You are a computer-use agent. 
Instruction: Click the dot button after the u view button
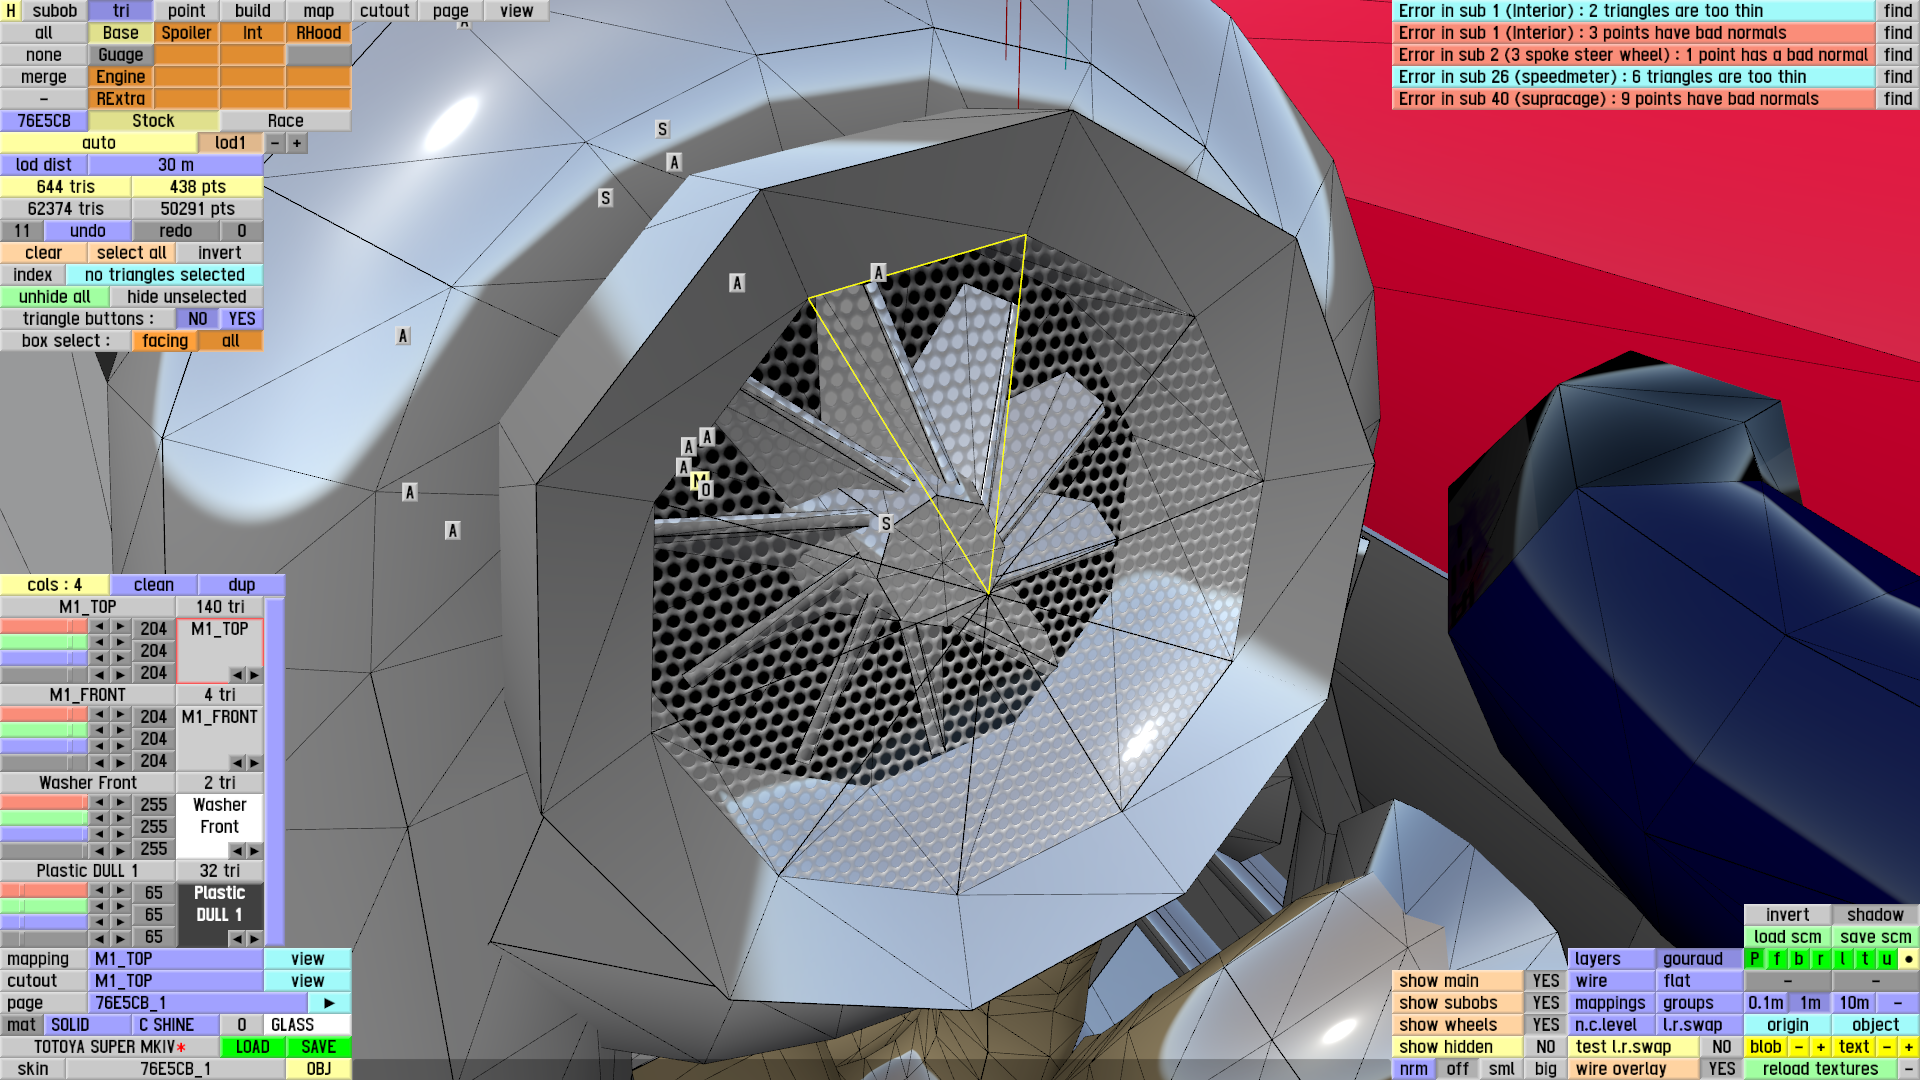[x=1908, y=959]
